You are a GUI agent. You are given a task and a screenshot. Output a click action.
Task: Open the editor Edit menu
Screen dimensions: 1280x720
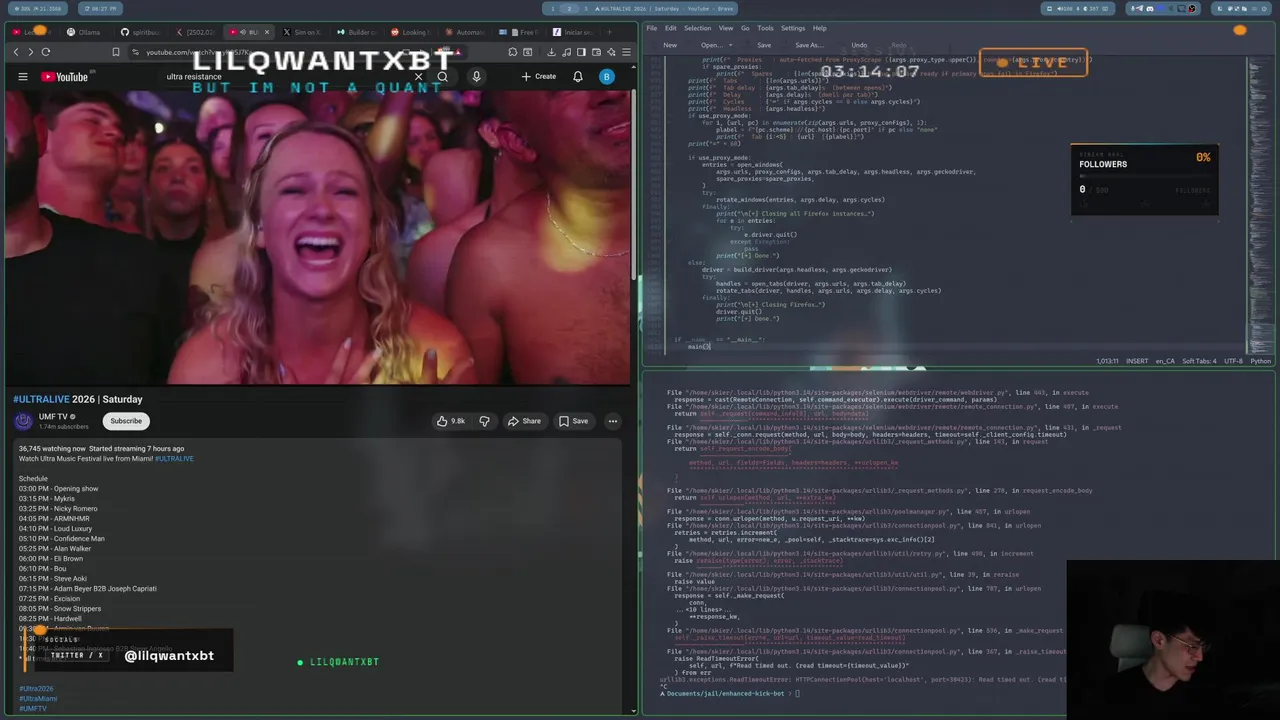671,28
